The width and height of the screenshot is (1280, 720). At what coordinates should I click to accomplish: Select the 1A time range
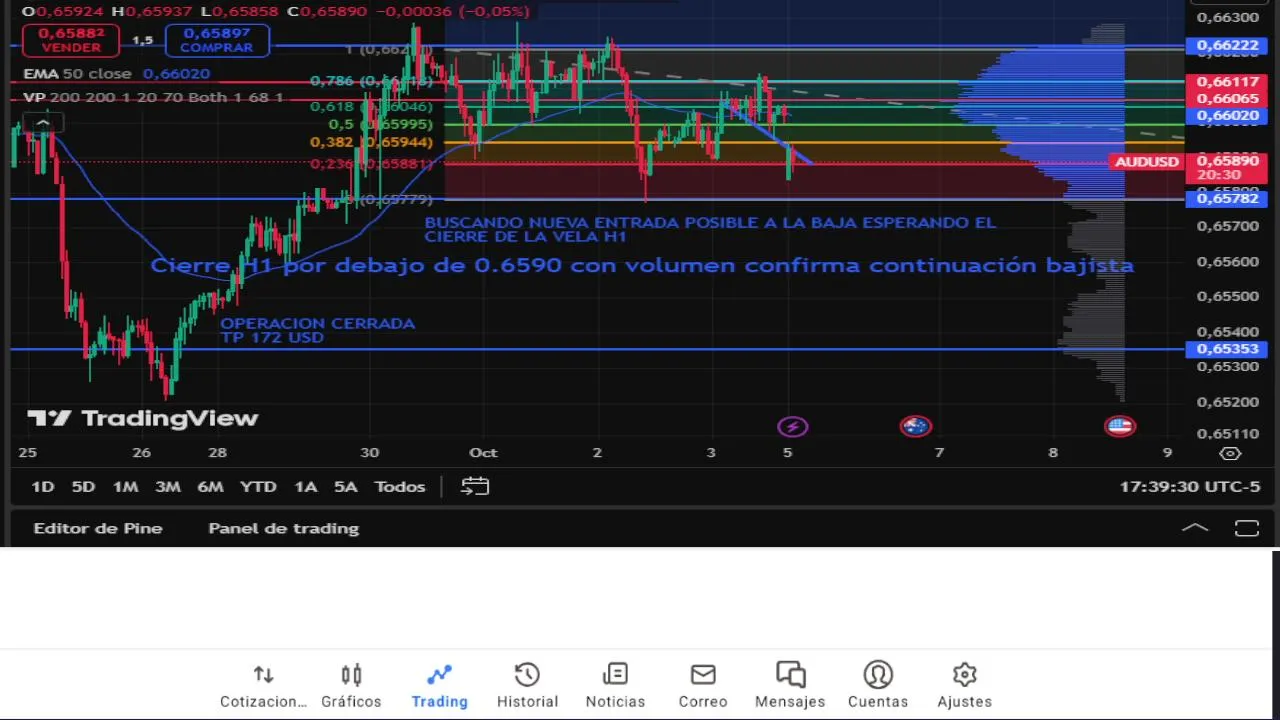(305, 487)
